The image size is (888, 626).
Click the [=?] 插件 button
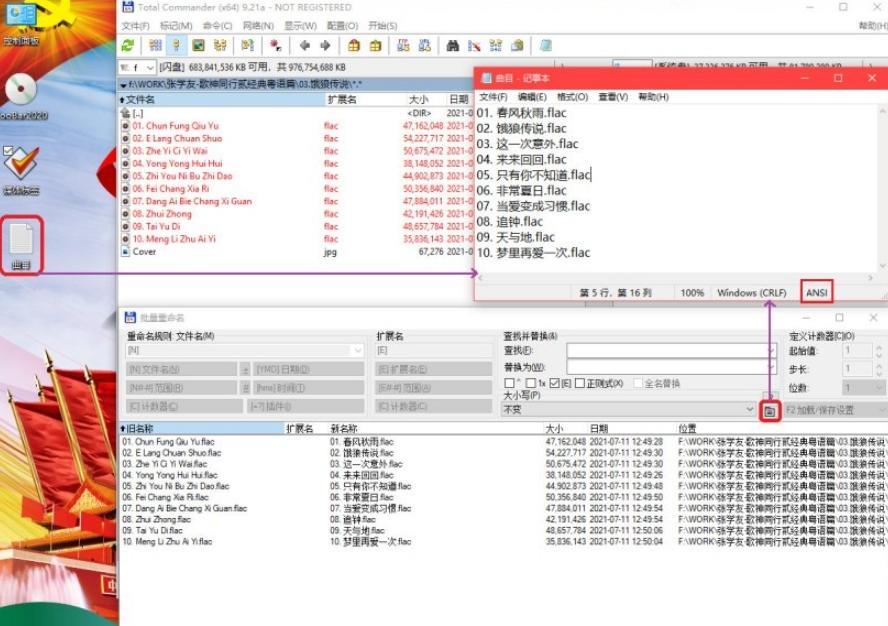click(x=306, y=406)
